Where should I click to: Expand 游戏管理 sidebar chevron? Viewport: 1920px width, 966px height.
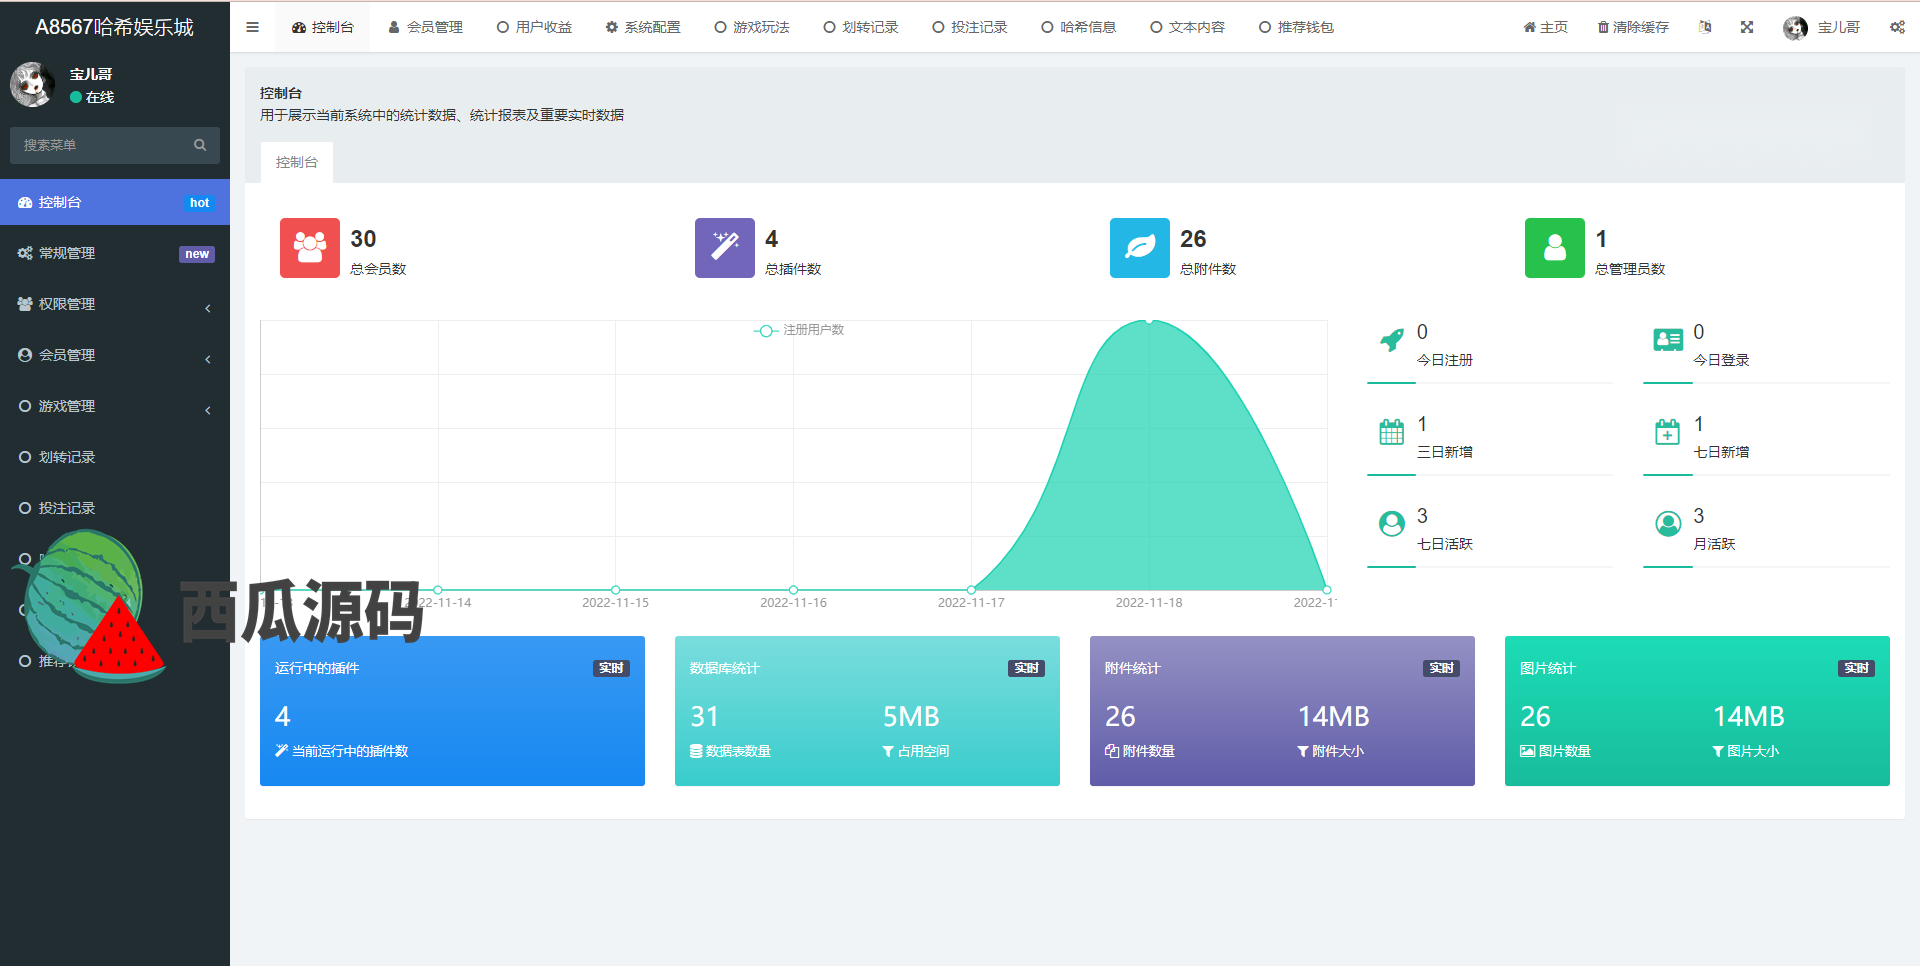[208, 410]
